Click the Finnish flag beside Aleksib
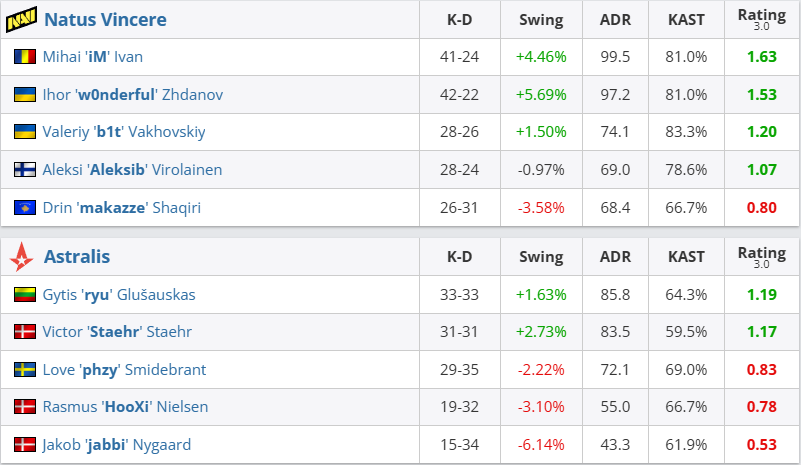801x465 pixels. 25,170
